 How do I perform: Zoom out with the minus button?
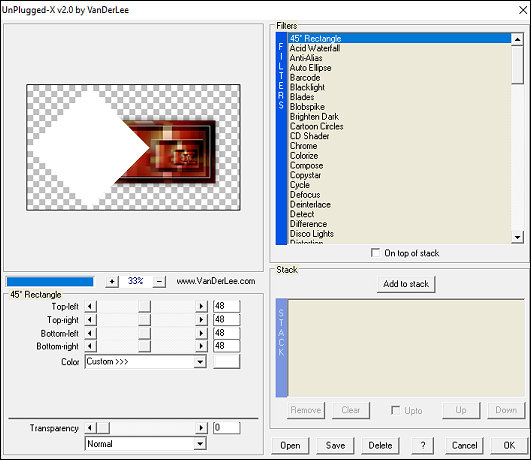coord(159,281)
